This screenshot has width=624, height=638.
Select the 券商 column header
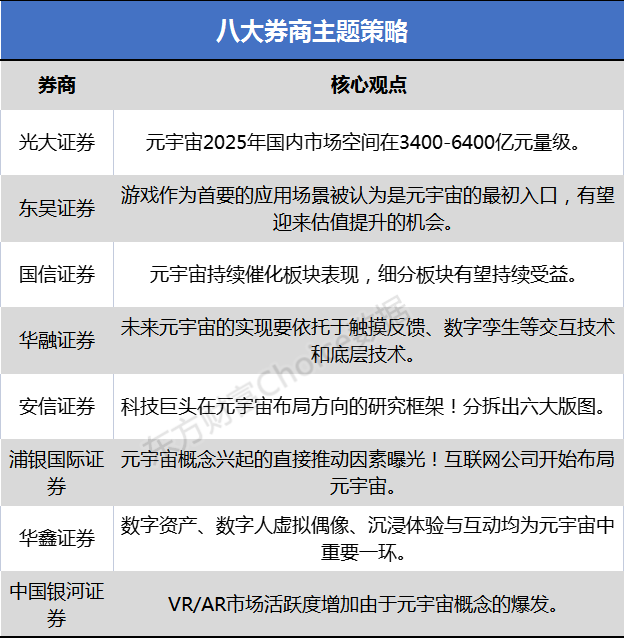coord(57,85)
